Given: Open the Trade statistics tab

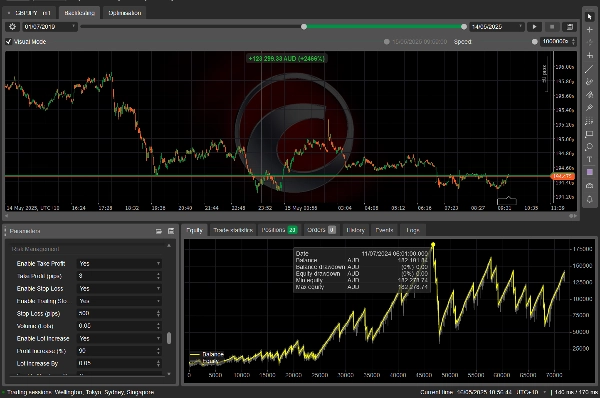Looking at the screenshot, I should tap(233, 230).
